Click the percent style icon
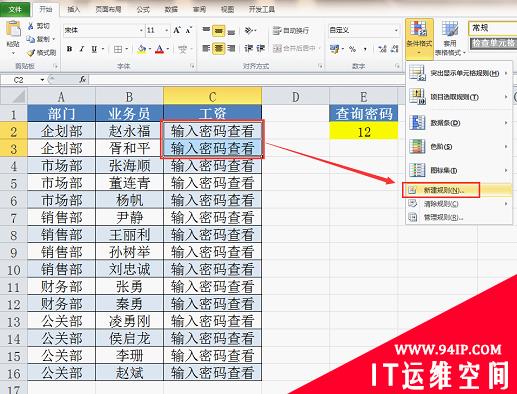Screen dimensions: 517x394 tap(352, 49)
